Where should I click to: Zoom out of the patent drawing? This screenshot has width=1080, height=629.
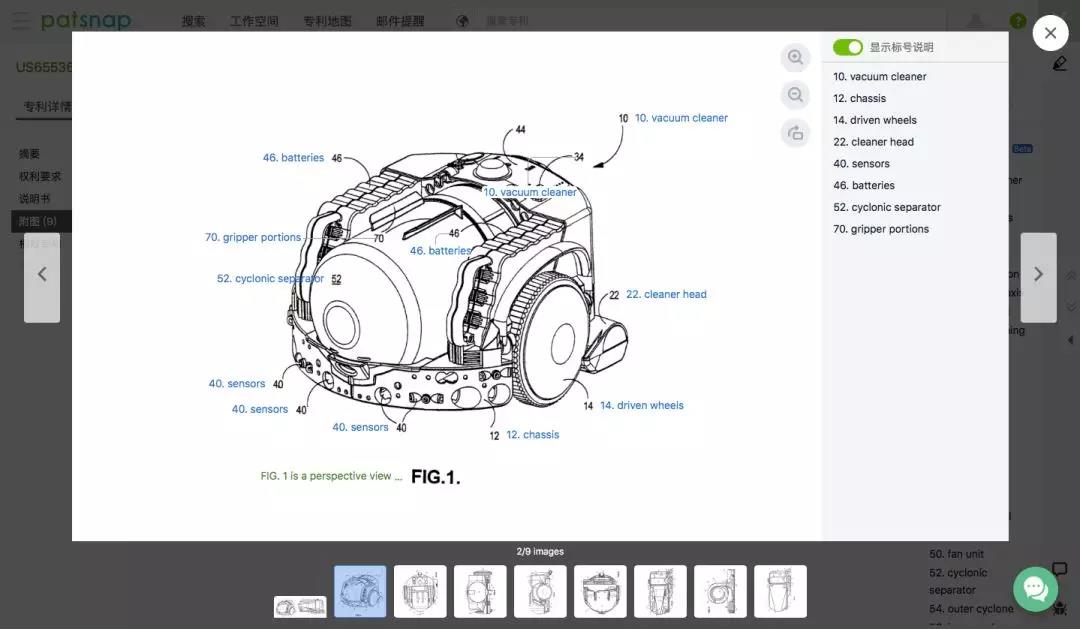(795, 95)
